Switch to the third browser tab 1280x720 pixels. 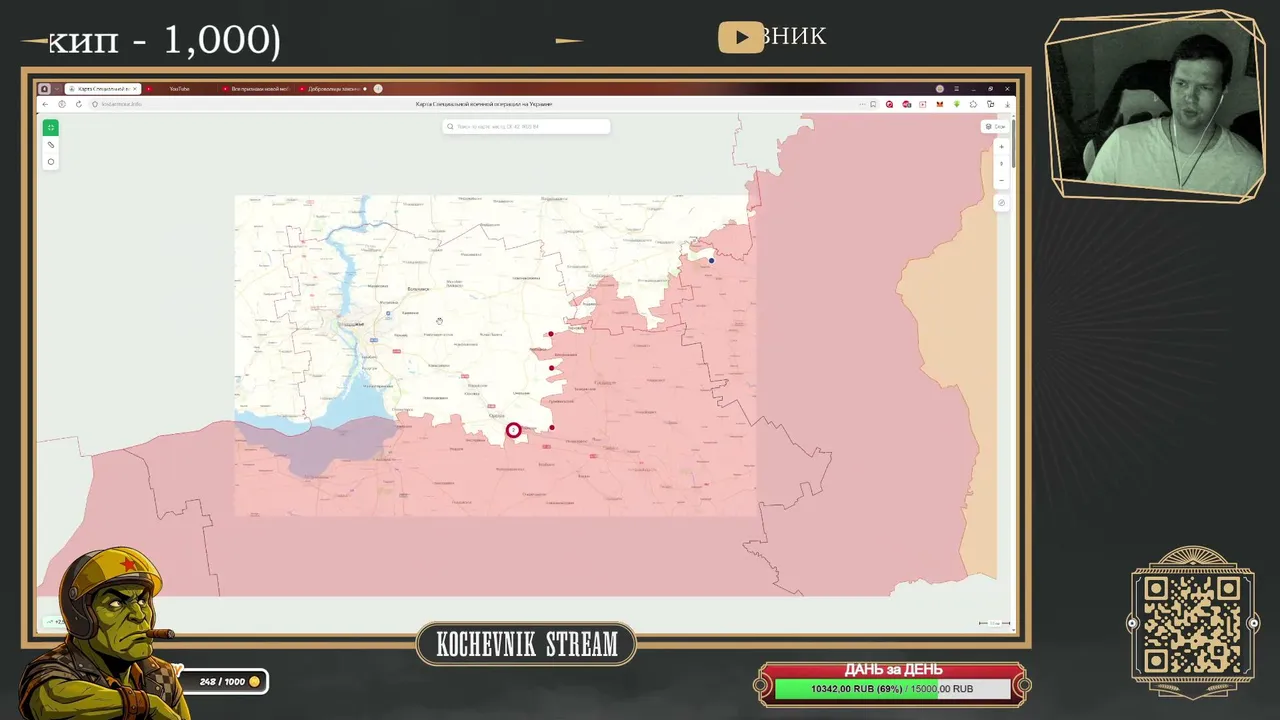[257, 89]
